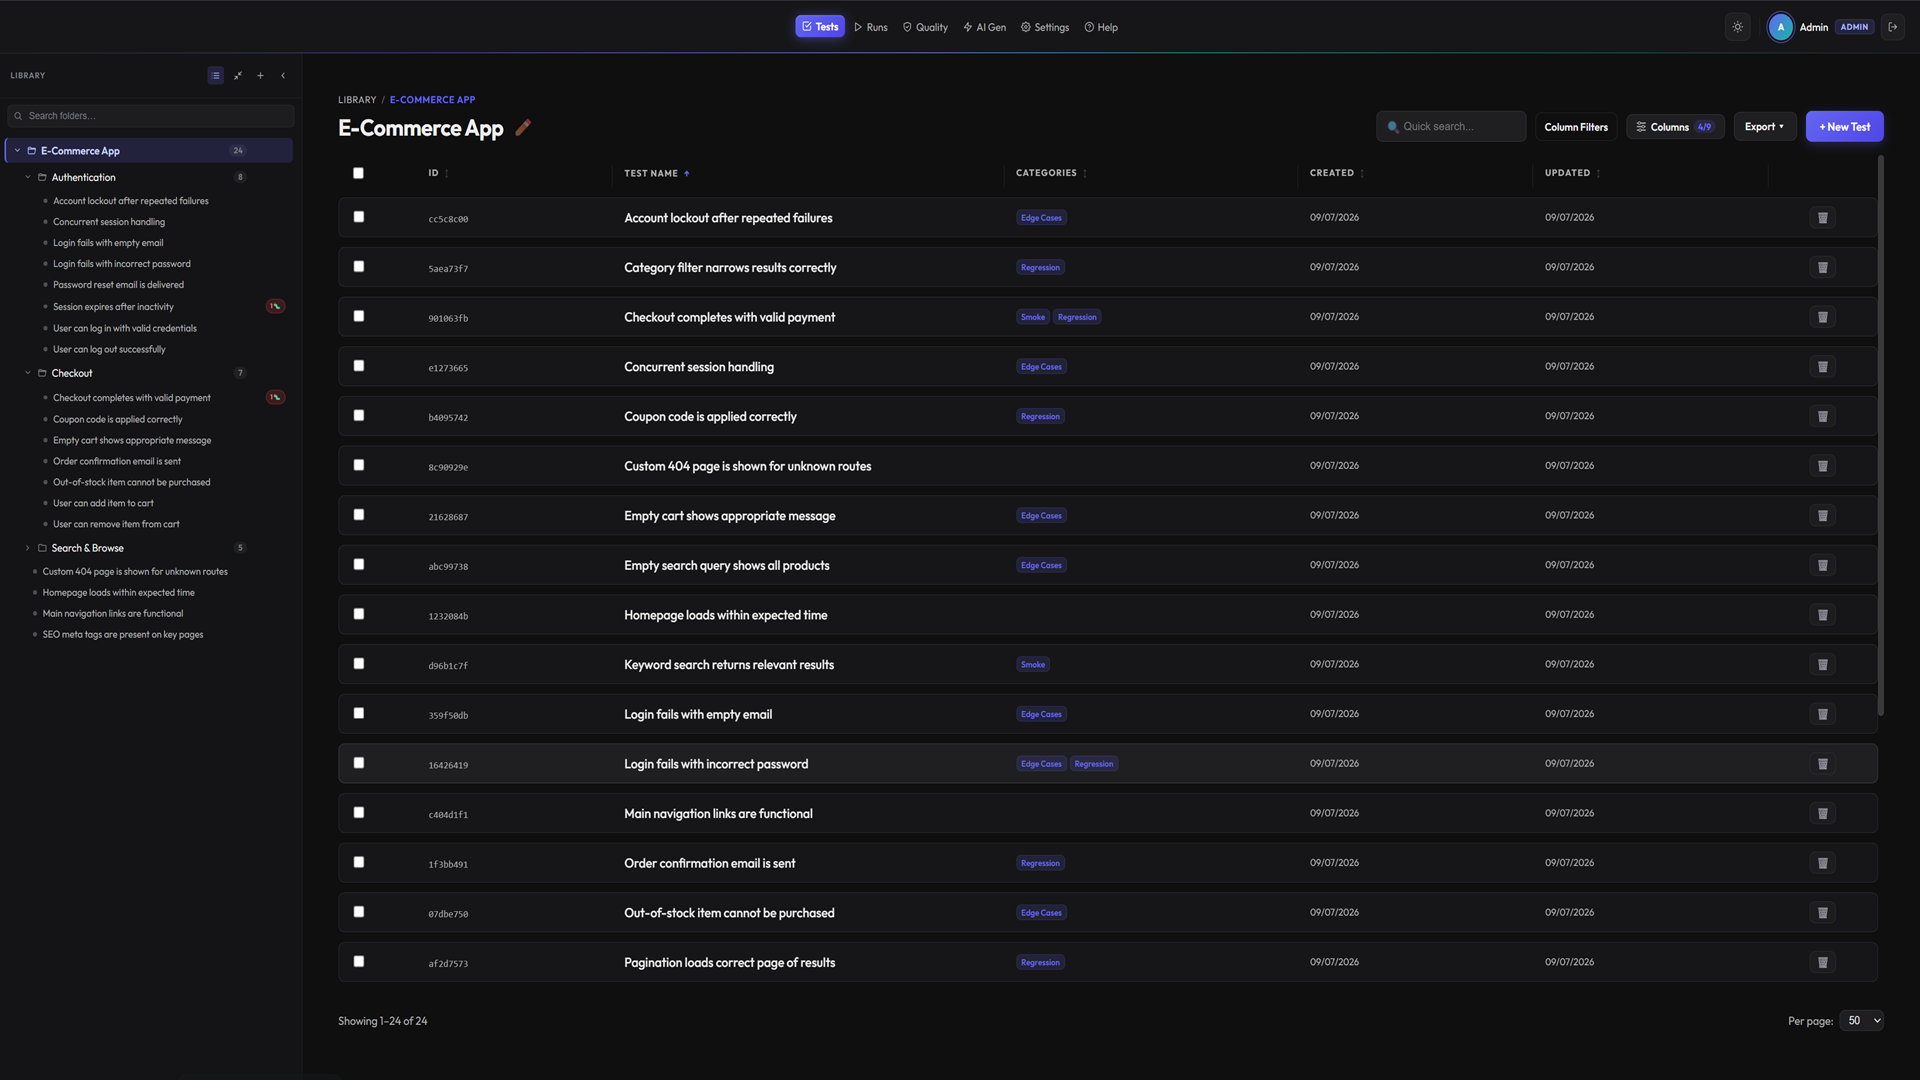The width and height of the screenshot is (1920, 1080).
Task: Check the box for 'Main navigation links are functional'
Action: (358, 813)
